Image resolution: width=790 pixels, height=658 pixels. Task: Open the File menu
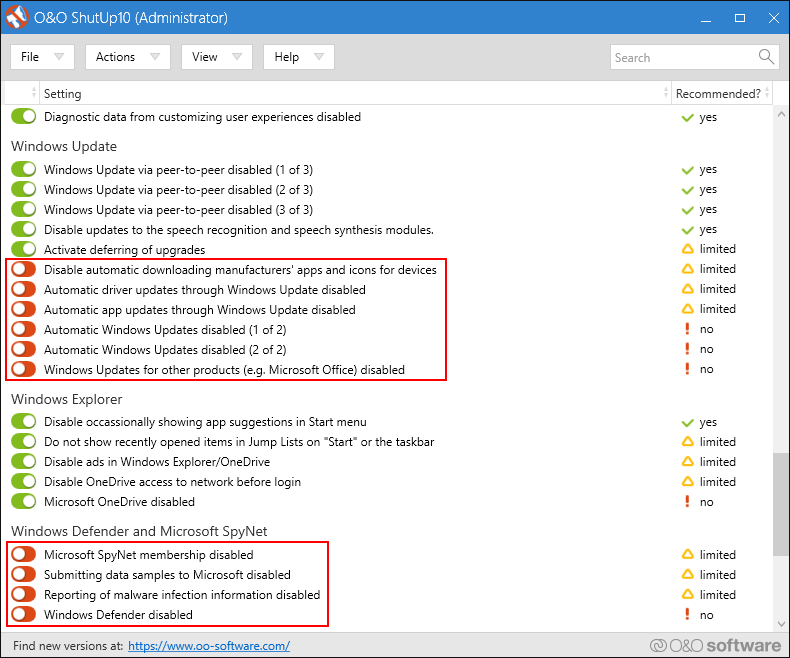[x=42, y=56]
